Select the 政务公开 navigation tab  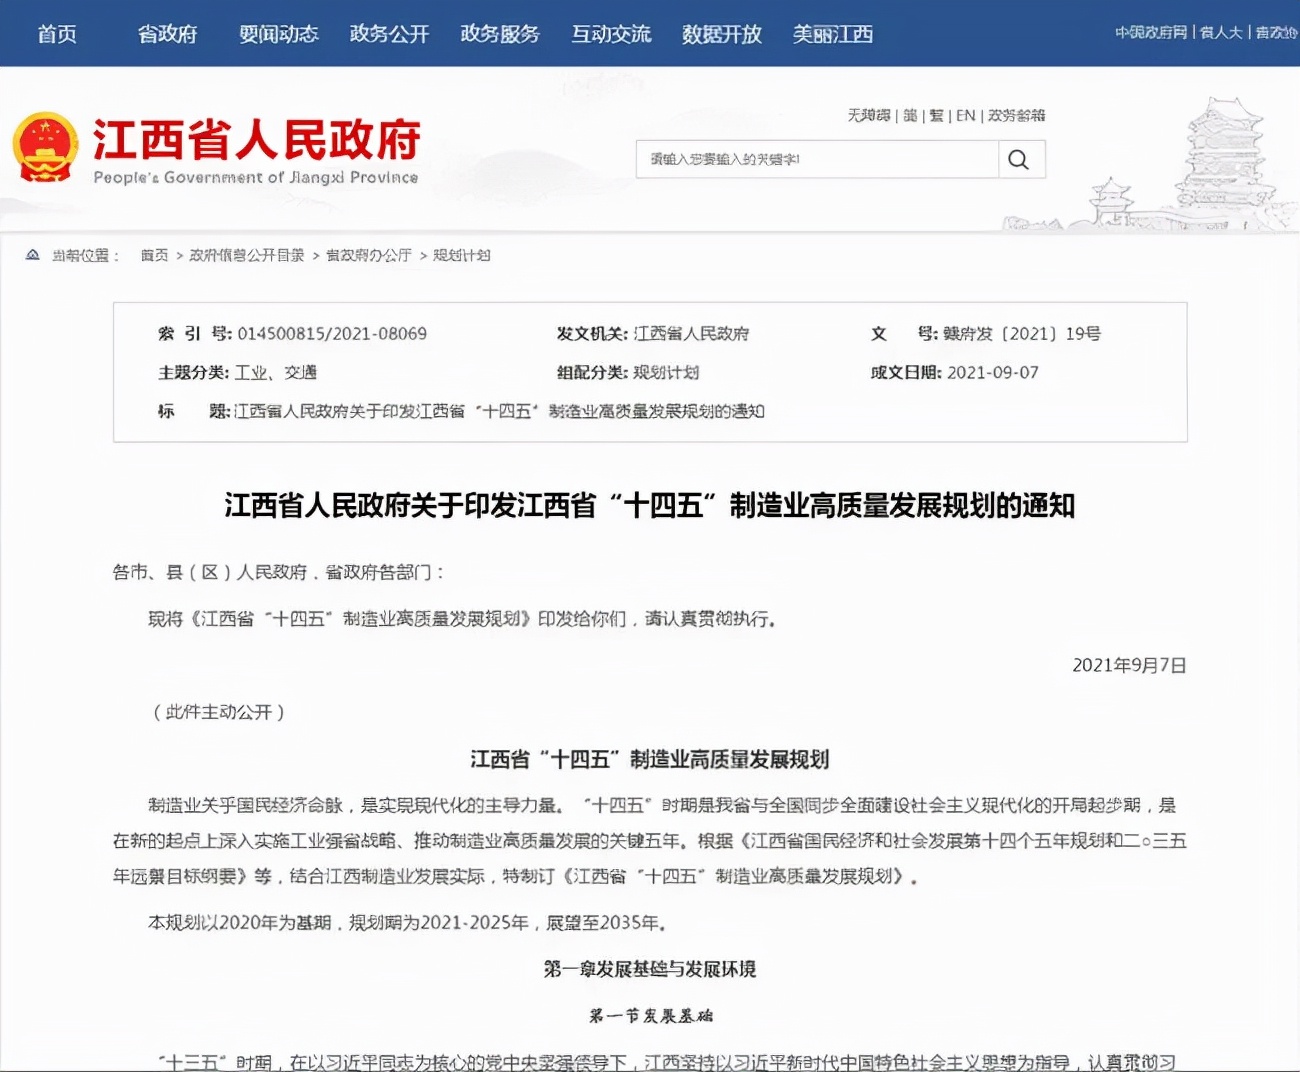pyautogui.click(x=388, y=33)
